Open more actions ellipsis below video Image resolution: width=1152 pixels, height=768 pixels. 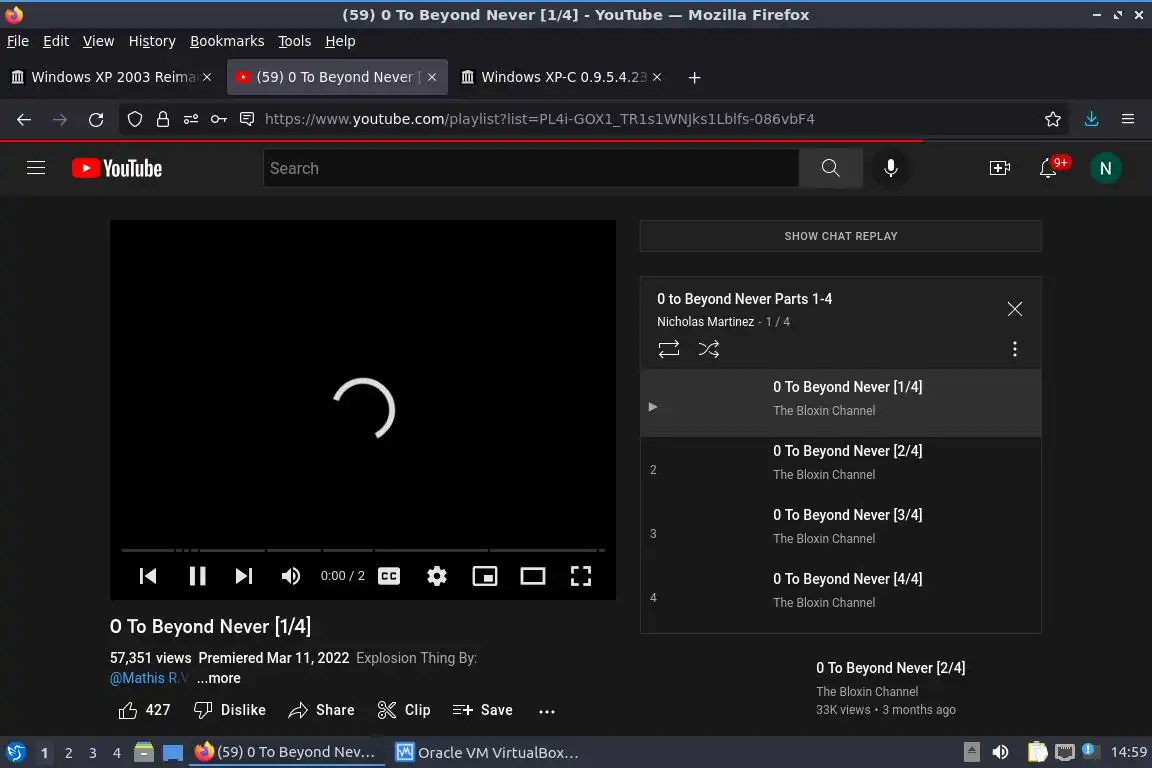(x=547, y=711)
